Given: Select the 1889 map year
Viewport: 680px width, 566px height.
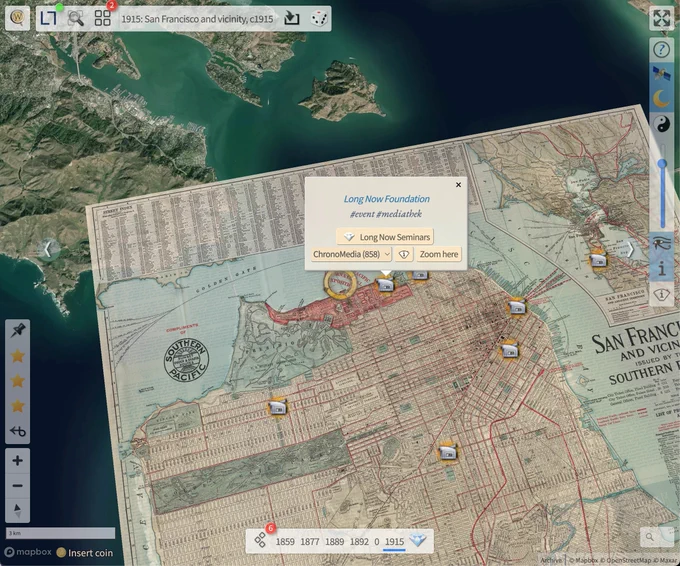Looking at the screenshot, I should [334, 542].
